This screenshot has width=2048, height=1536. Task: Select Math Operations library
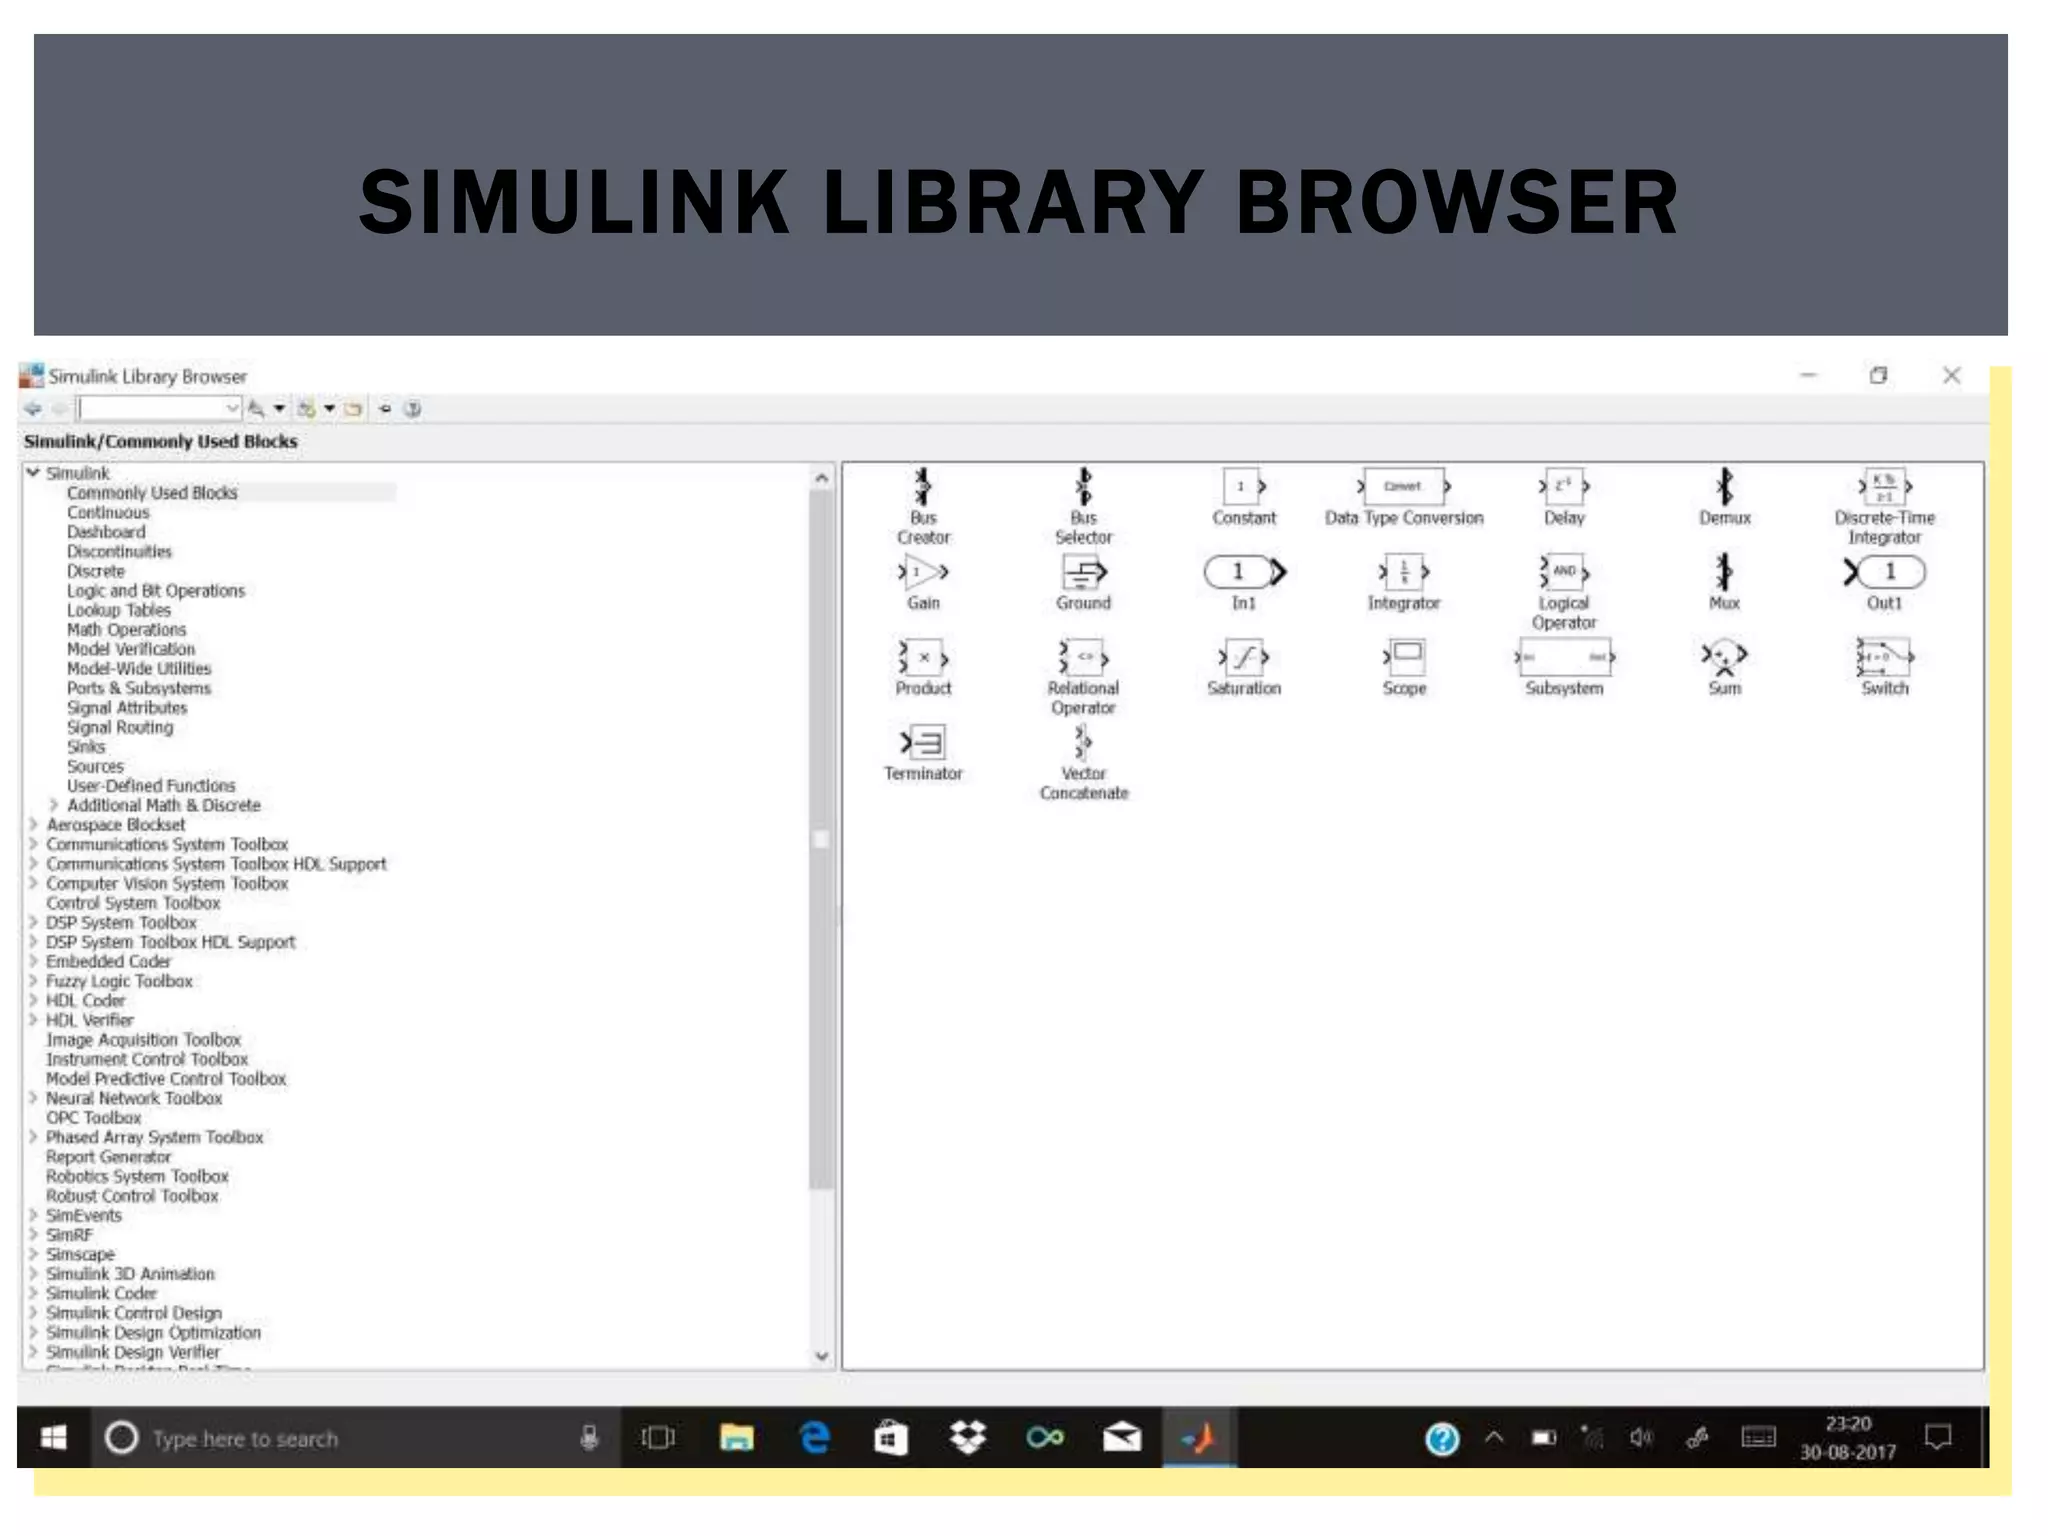126,630
